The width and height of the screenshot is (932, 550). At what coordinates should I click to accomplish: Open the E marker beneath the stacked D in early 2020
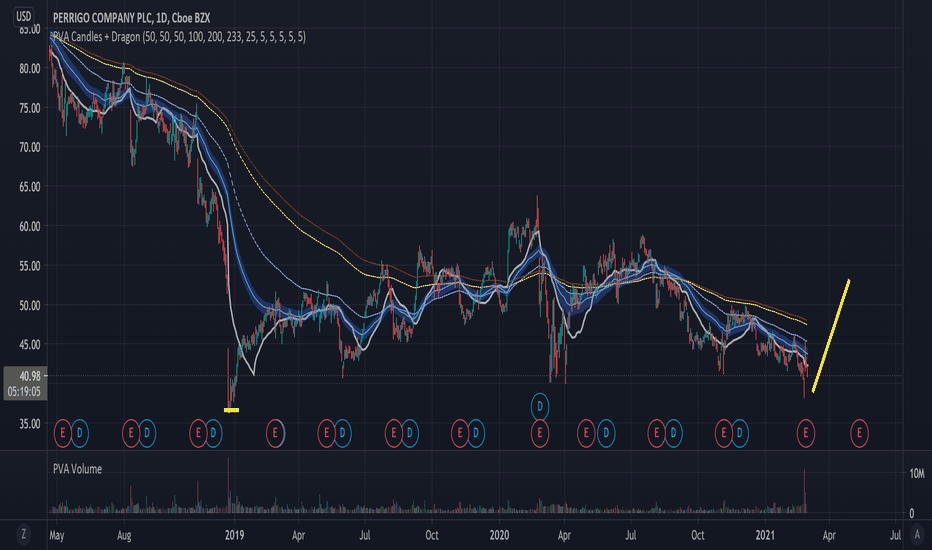click(540, 433)
